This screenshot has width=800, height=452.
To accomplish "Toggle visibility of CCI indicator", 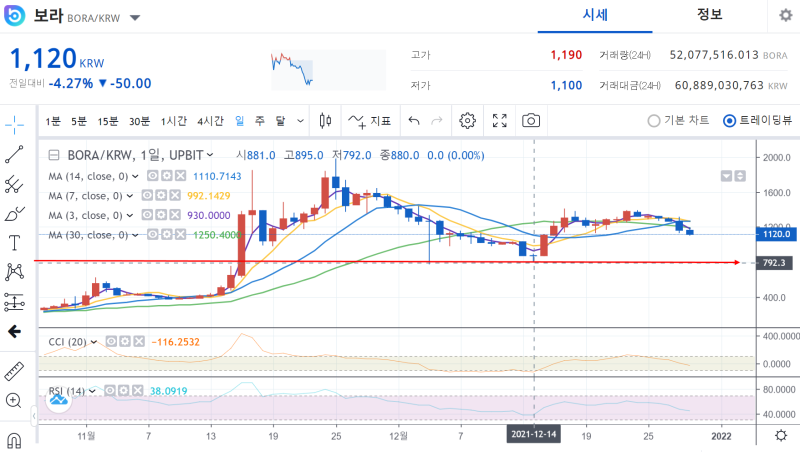I will (x=111, y=341).
